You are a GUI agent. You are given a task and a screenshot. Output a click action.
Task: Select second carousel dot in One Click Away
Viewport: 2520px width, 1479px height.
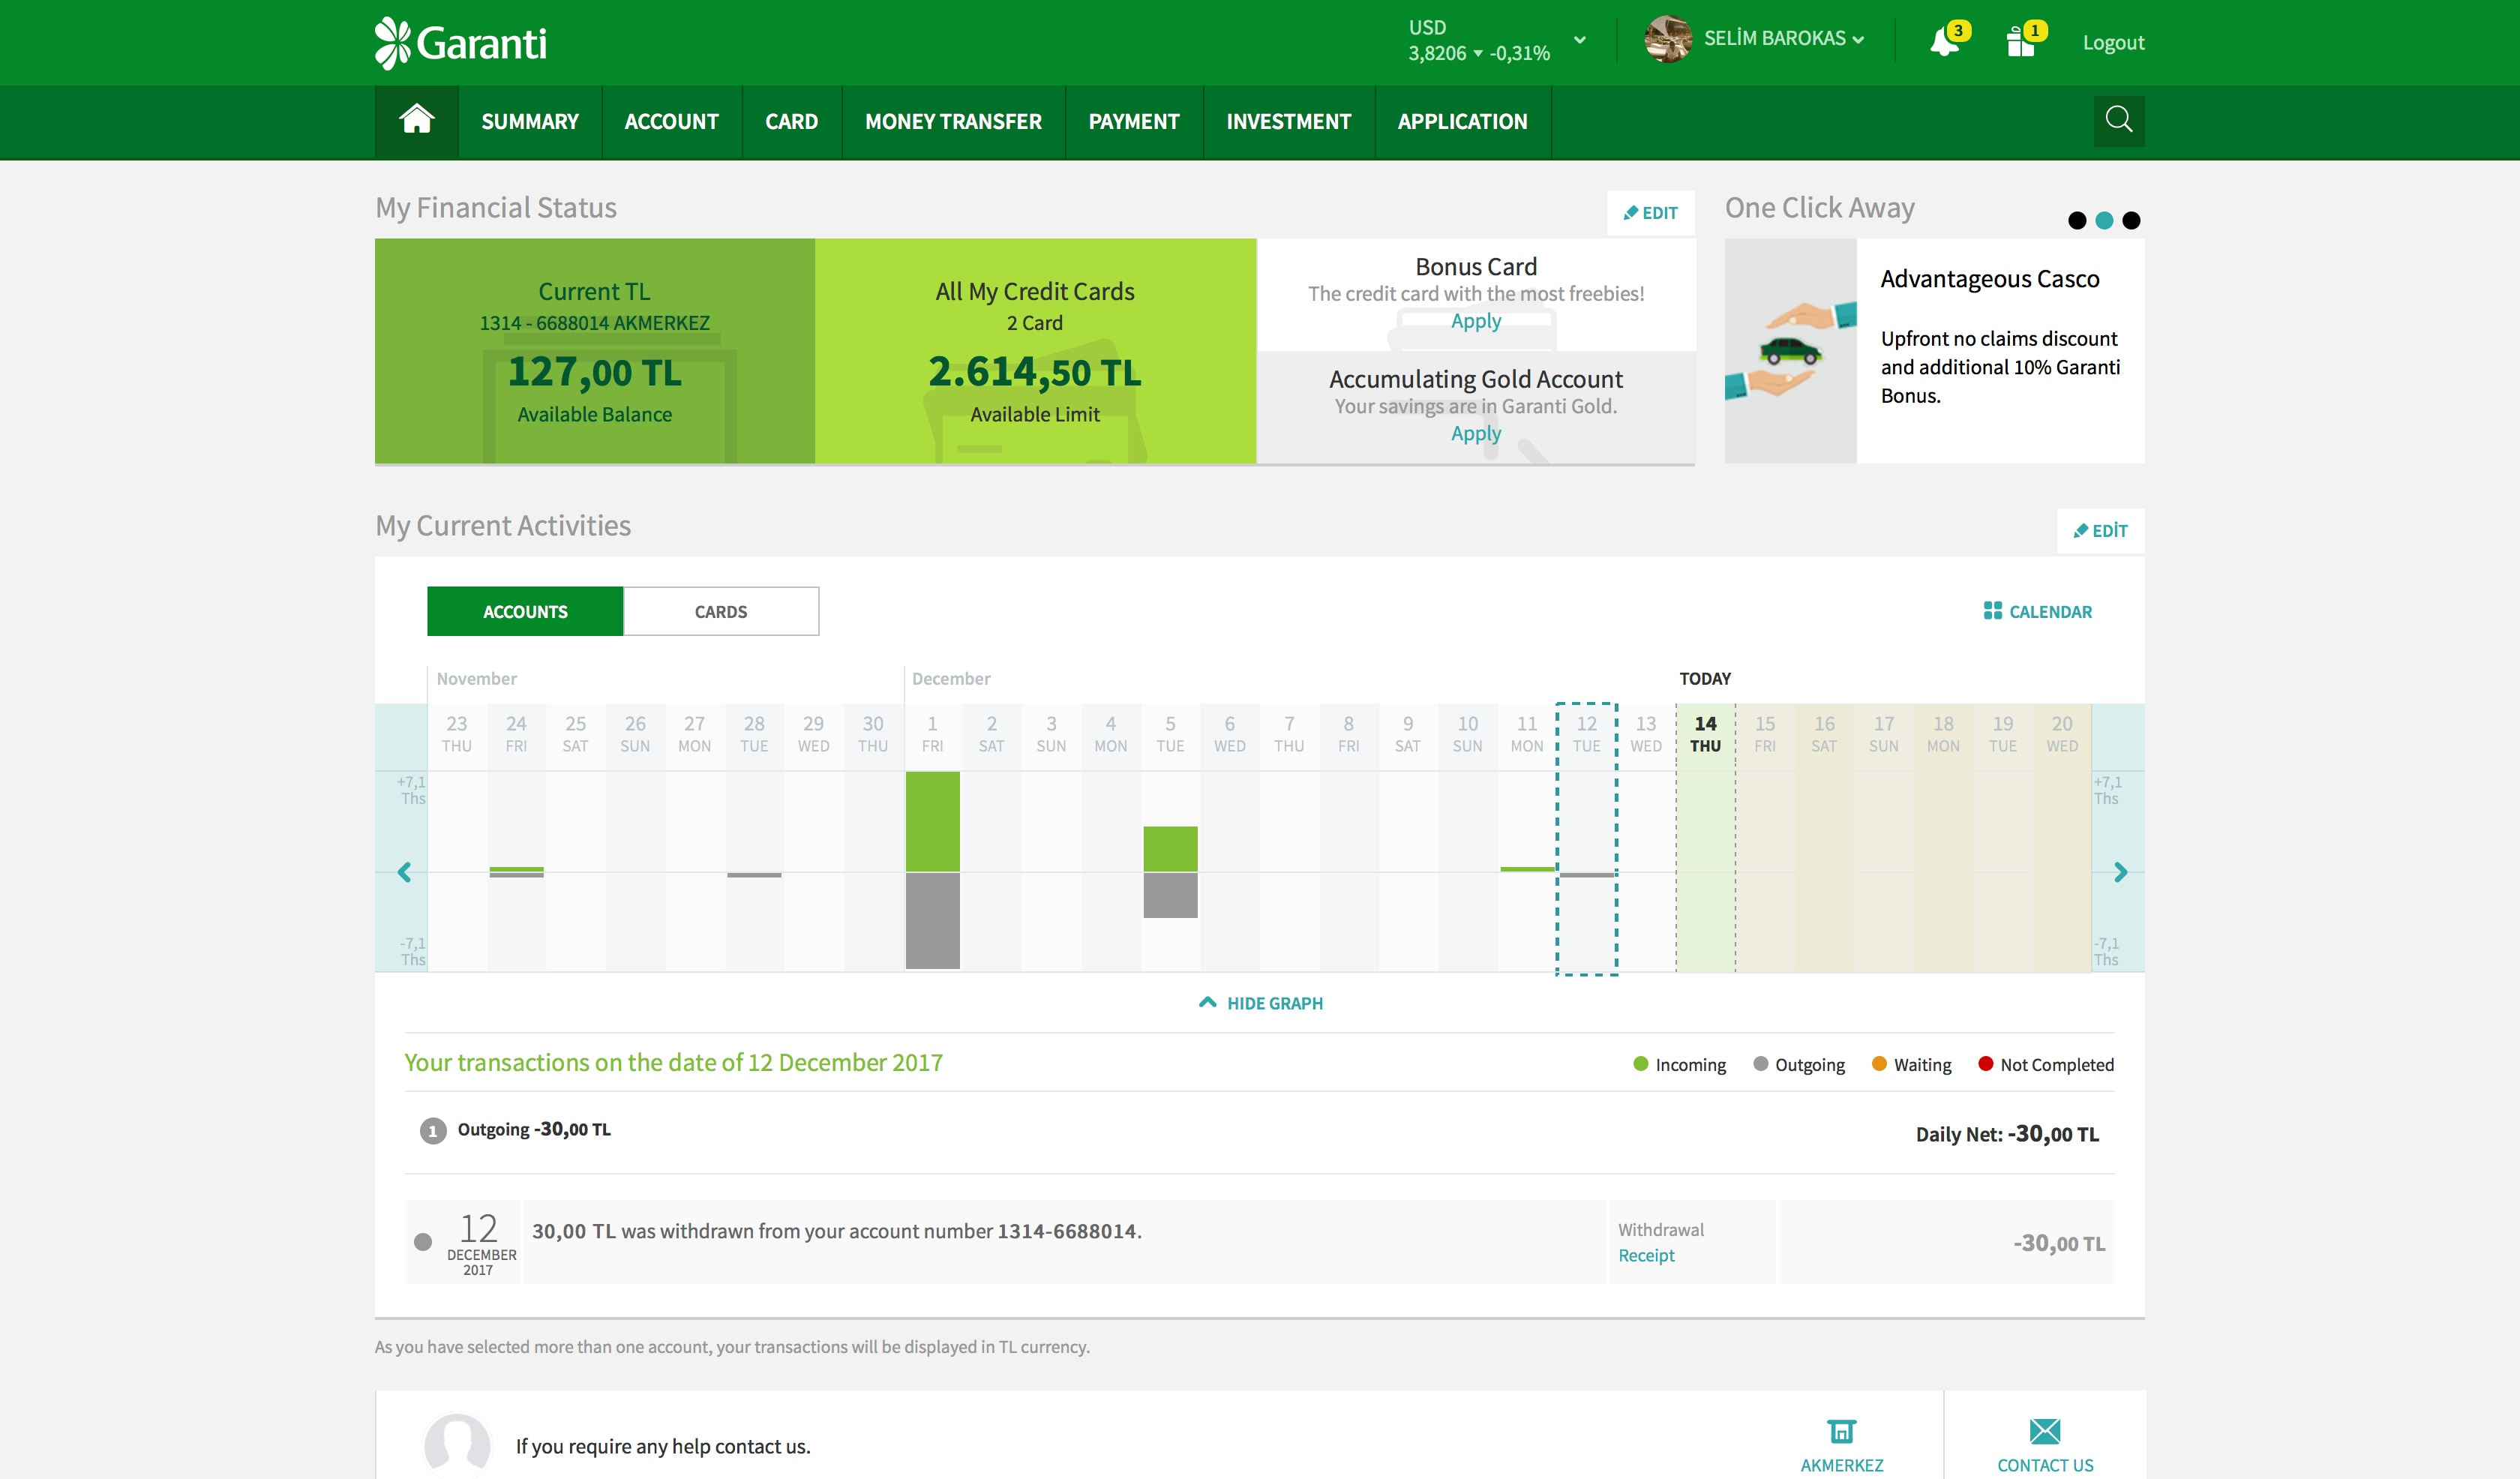[2104, 220]
